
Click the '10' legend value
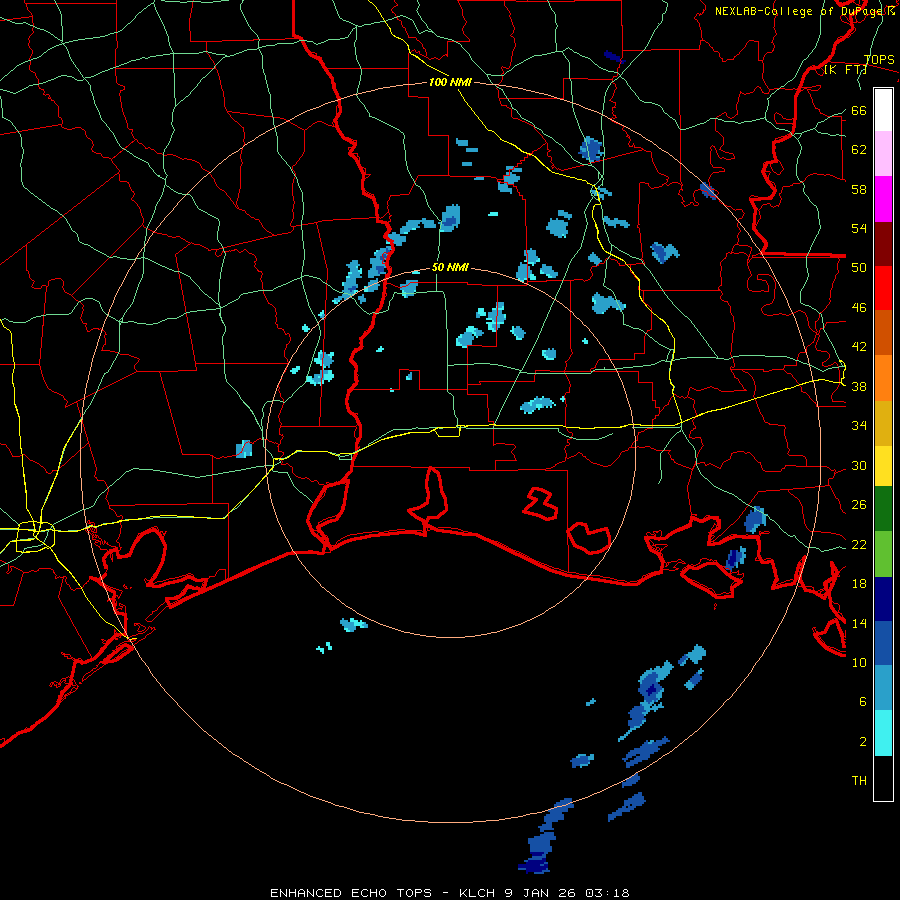click(x=859, y=663)
